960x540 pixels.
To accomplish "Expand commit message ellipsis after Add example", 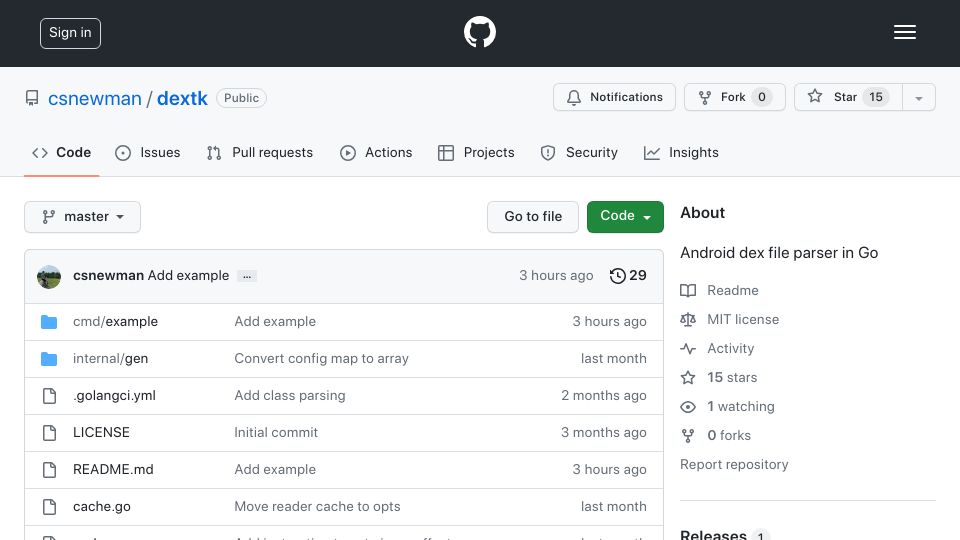I will click(247, 277).
